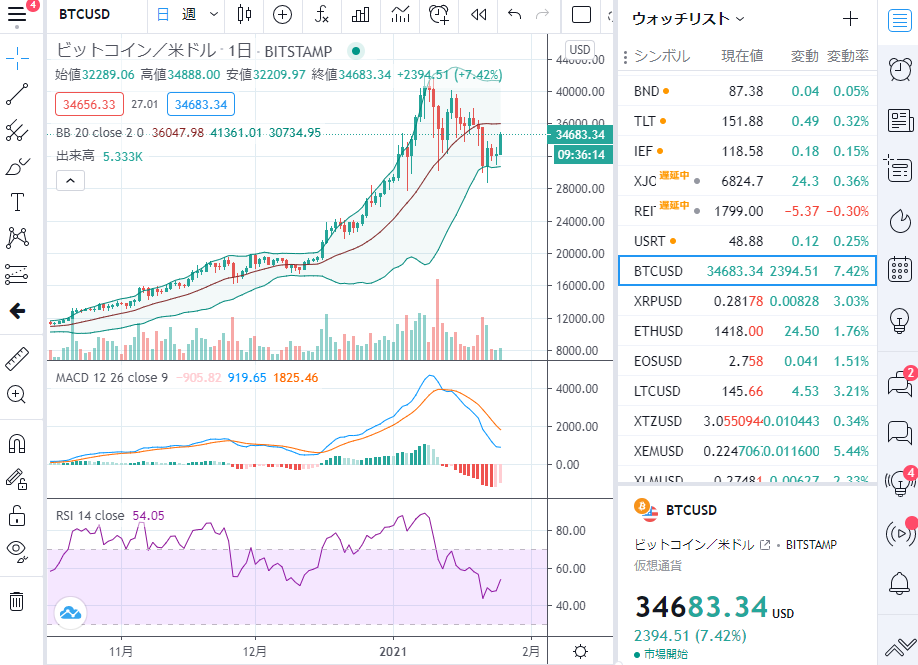Open the ウォッチリスト dropdown

(688, 19)
